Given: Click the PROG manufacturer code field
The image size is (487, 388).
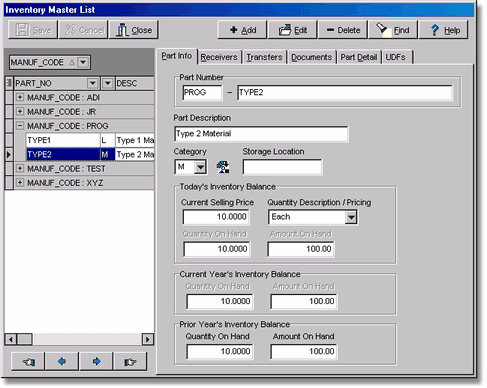Looking at the screenshot, I should (202, 92).
